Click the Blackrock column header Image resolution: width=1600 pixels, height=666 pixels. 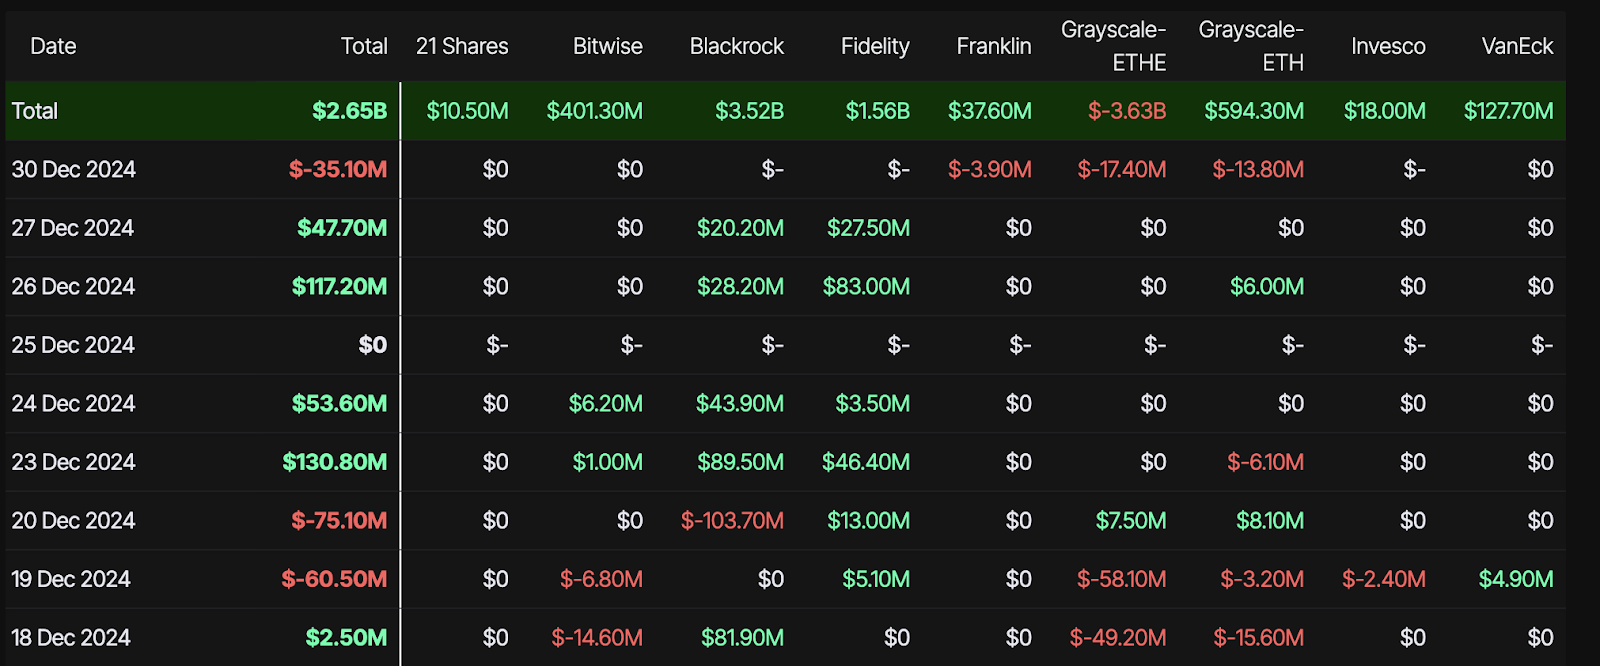coord(737,46)
